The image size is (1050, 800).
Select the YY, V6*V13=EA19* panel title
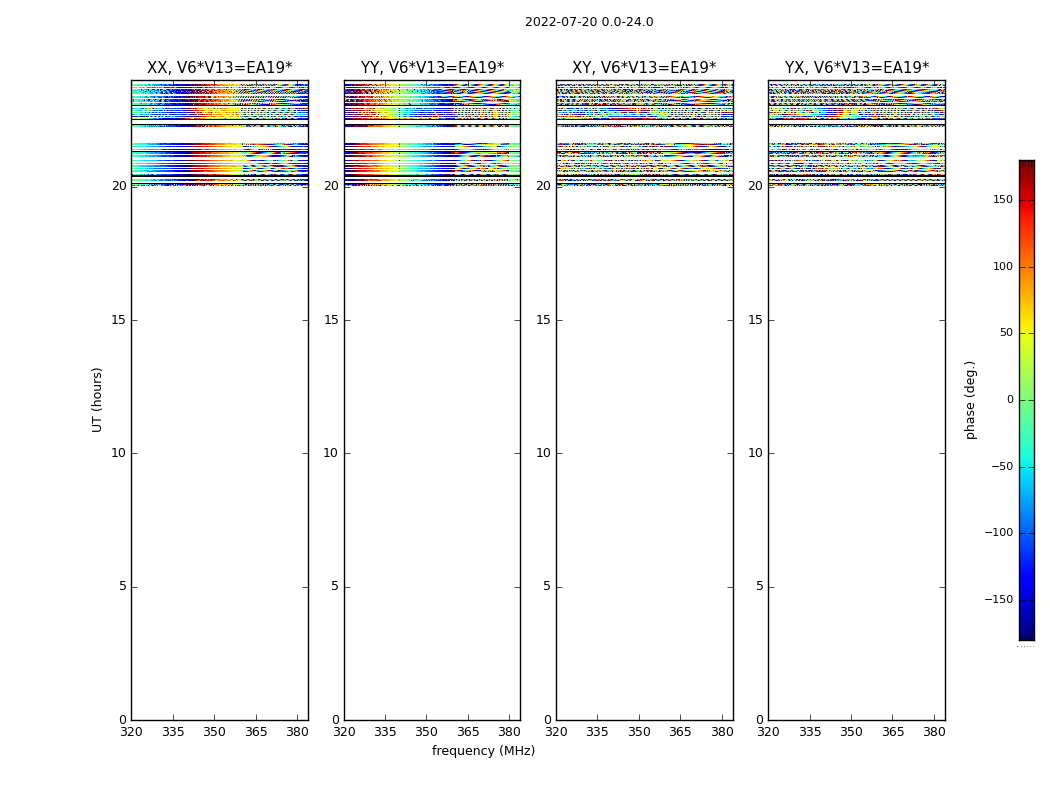(432, 68)
